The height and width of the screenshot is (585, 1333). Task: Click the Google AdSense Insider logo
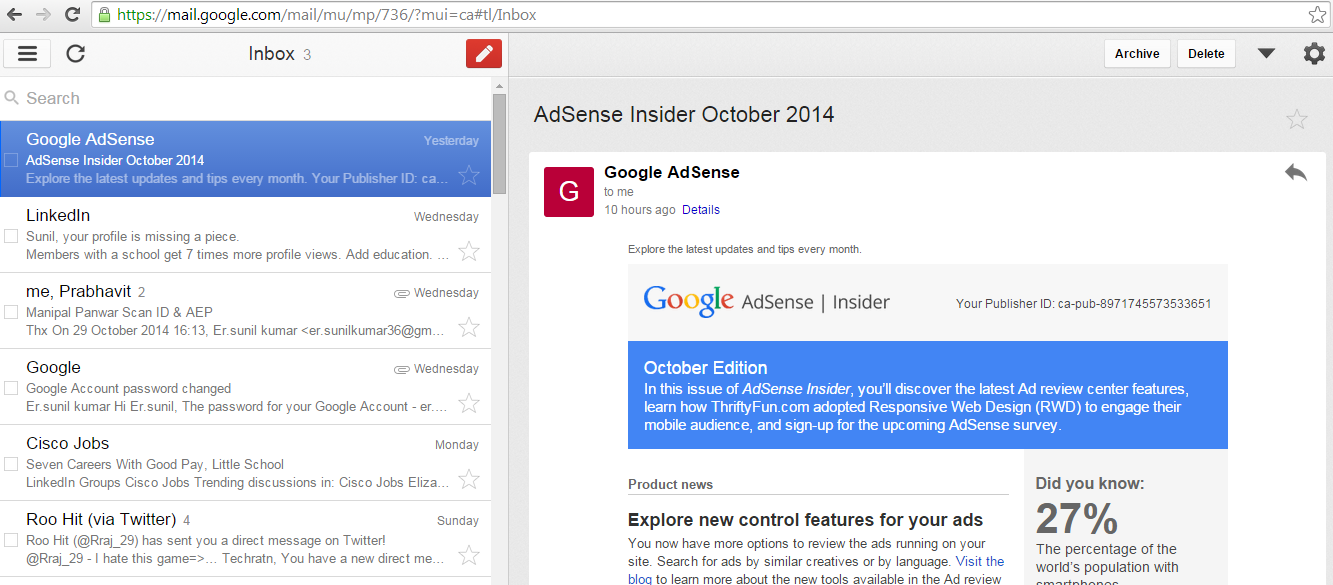coord(766,301)
